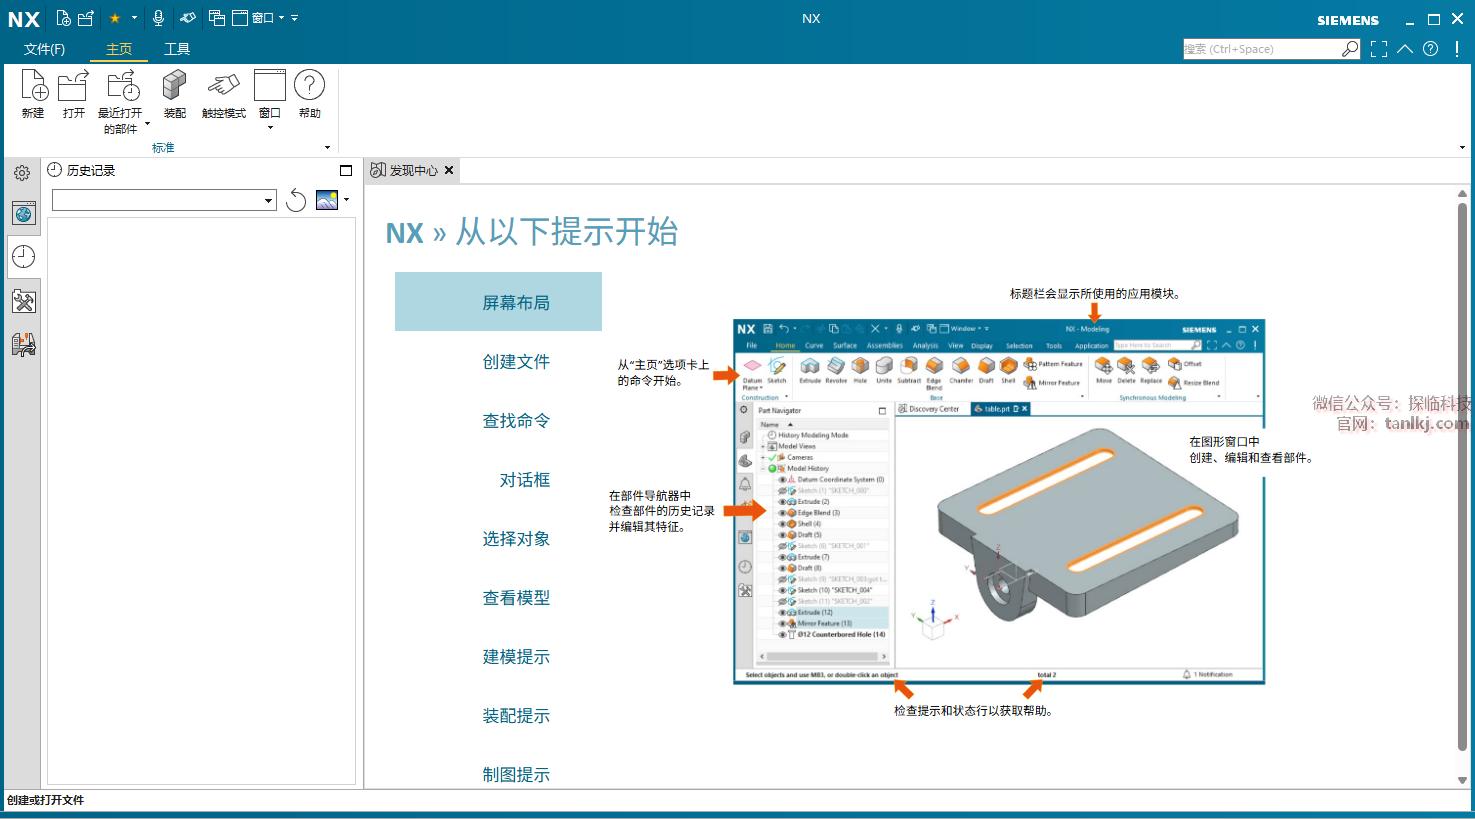The image size is (1475, 819).
Task: Click the Discovery Center vertical scrollbar
Action: (x=1462, y=480)
